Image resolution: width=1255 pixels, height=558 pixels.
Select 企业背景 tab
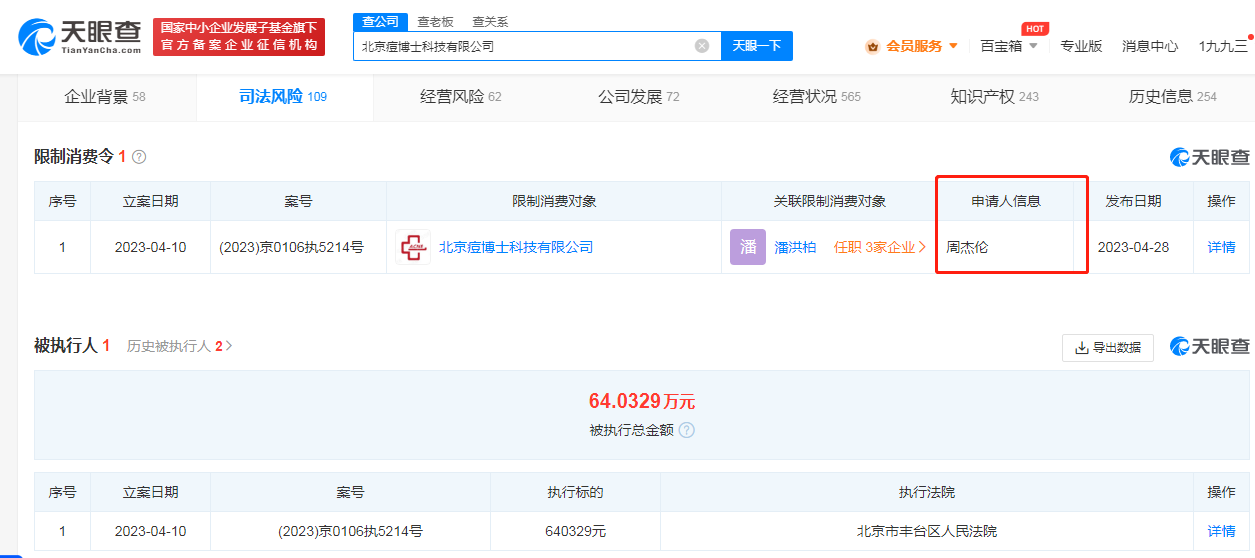coord(105,97)
